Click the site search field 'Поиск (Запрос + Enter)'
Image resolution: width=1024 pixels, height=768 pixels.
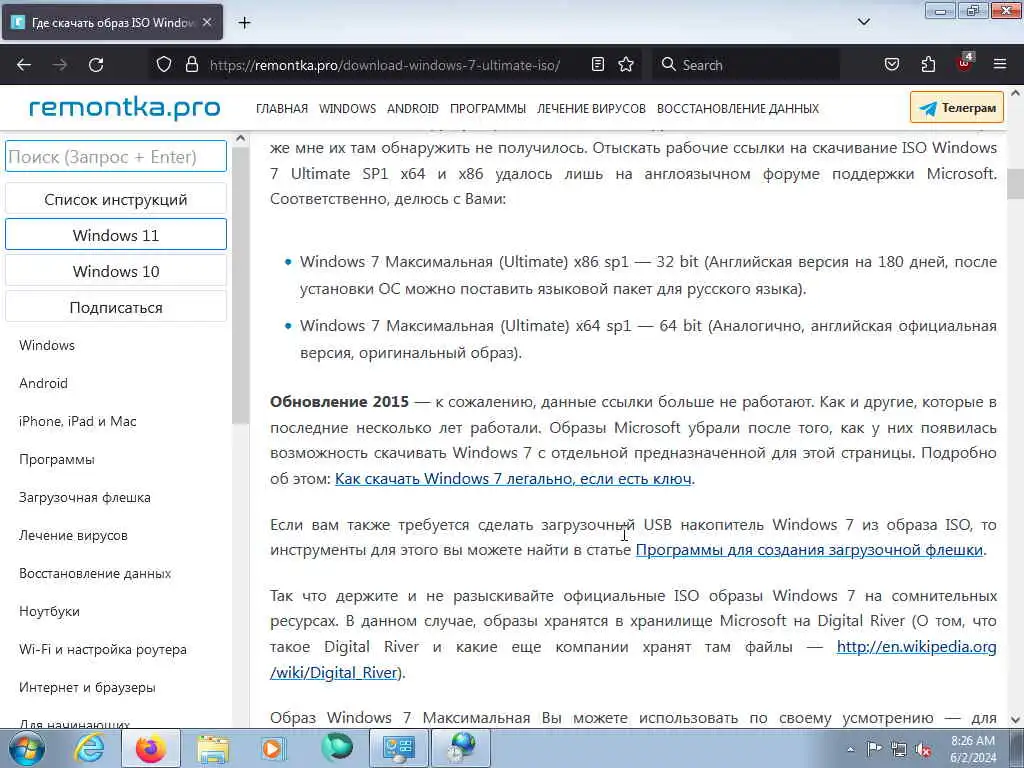[x=116, y=157]
